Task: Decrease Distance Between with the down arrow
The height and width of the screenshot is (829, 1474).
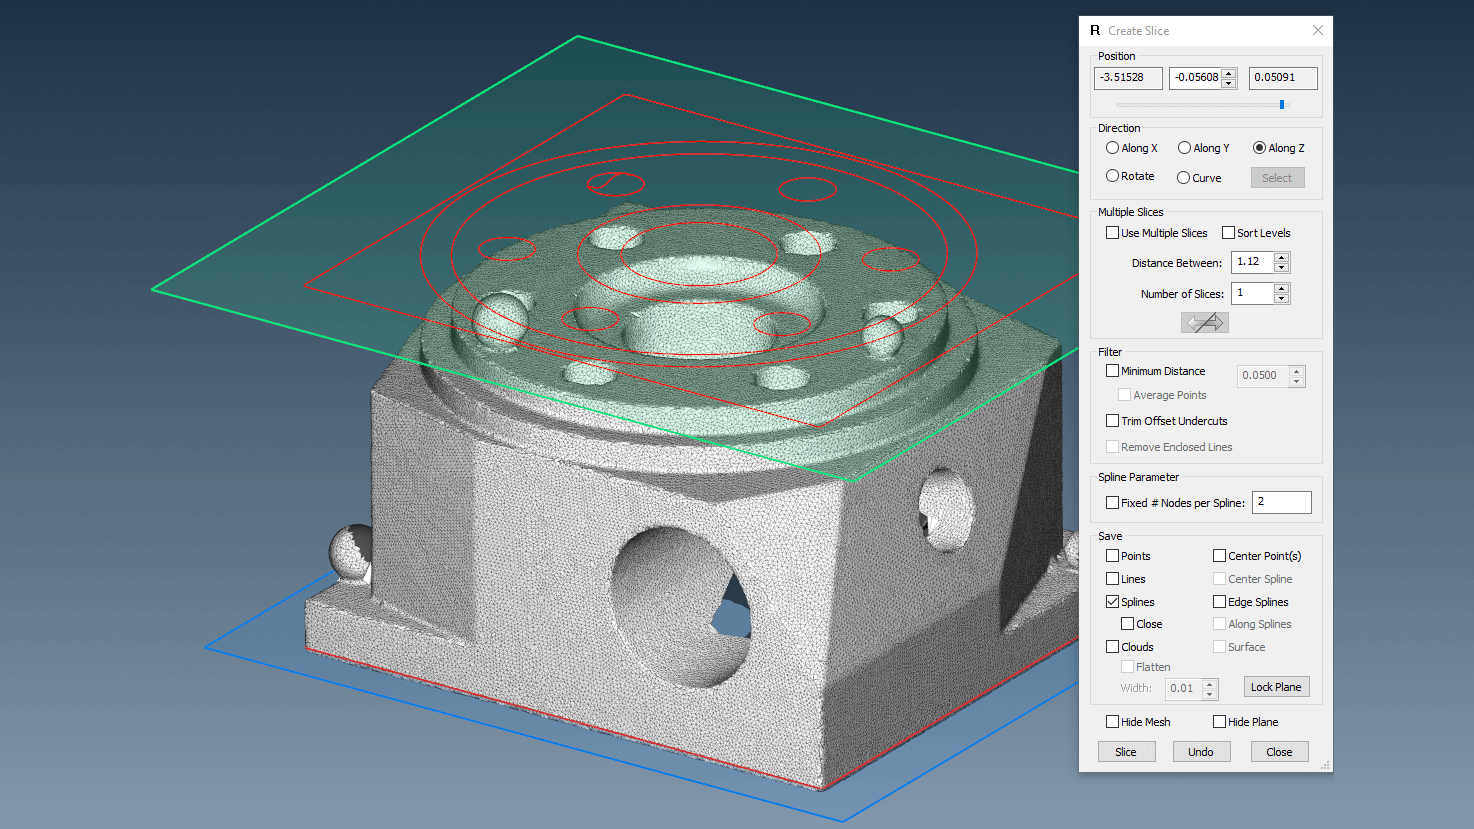Action: (x=1281, y=268)
